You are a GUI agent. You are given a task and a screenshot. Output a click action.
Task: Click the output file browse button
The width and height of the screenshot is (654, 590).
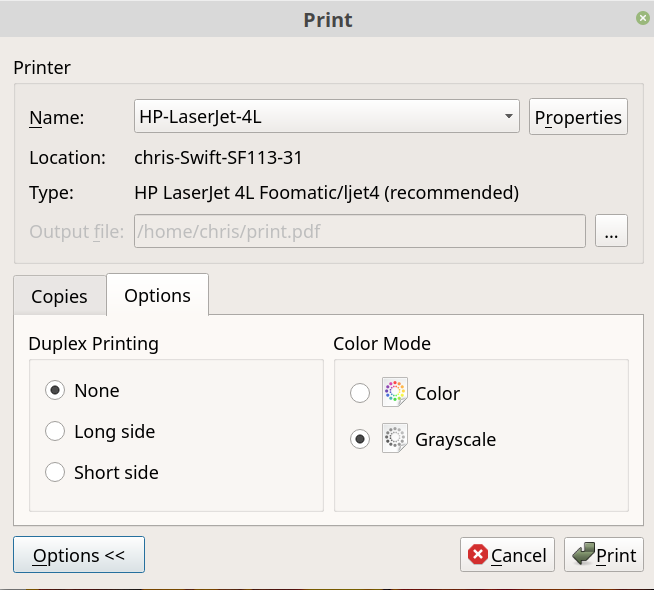[x=611, y=232]
